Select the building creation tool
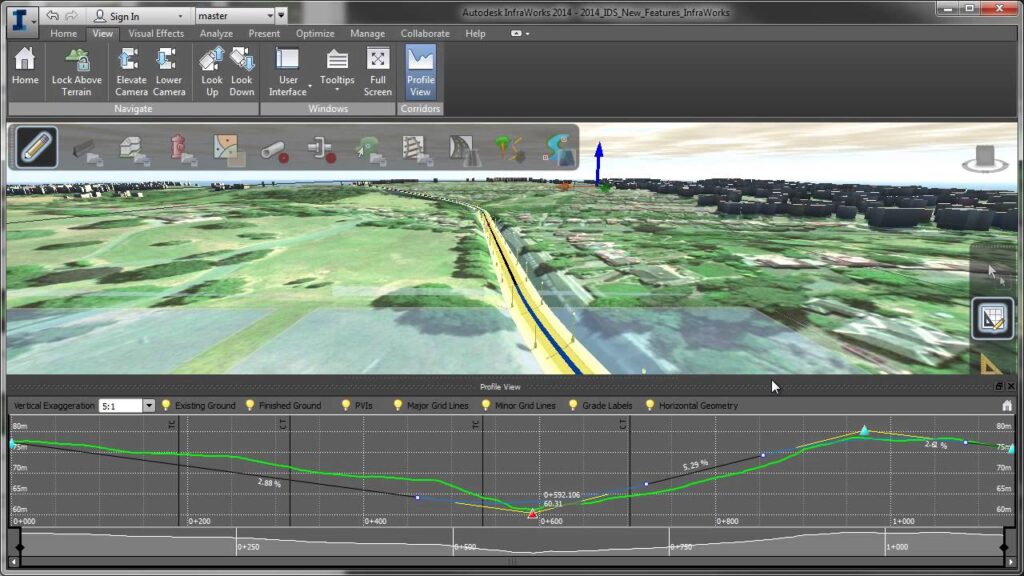 (133, 149)
